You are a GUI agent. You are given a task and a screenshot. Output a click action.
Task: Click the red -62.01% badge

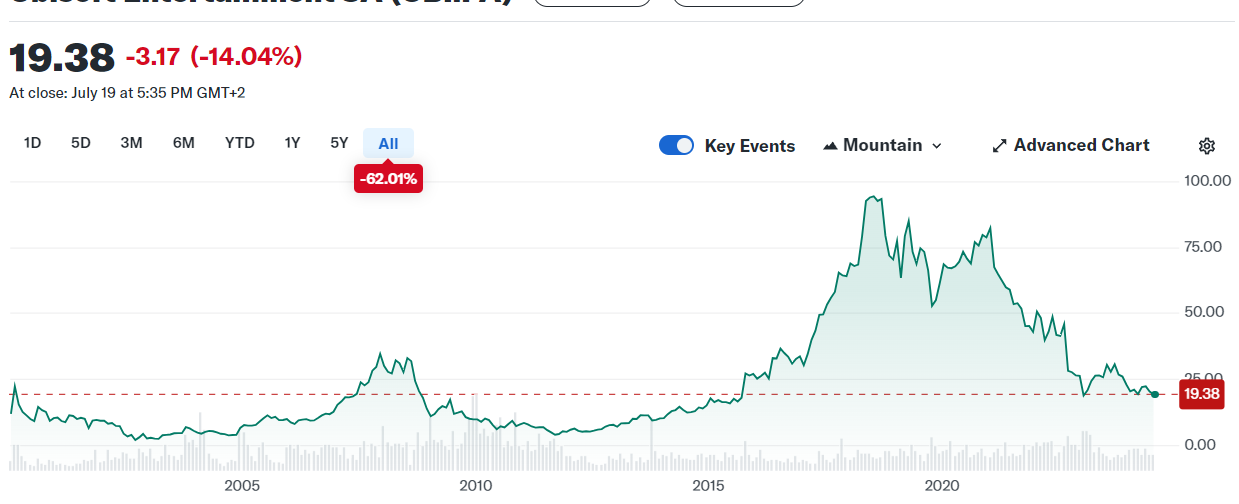coord(388,180)
